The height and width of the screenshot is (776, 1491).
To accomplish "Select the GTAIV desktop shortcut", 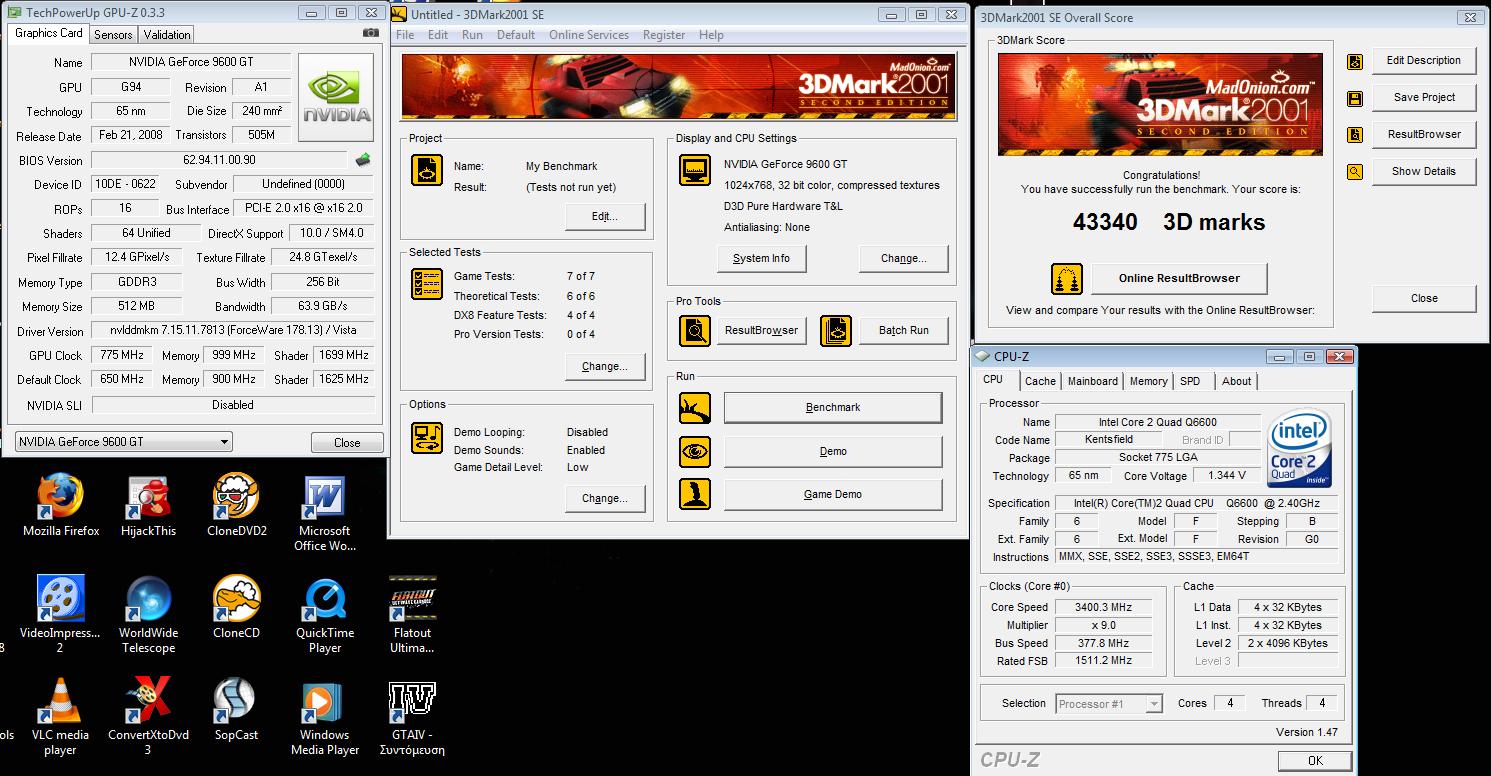I will (412, 716).
